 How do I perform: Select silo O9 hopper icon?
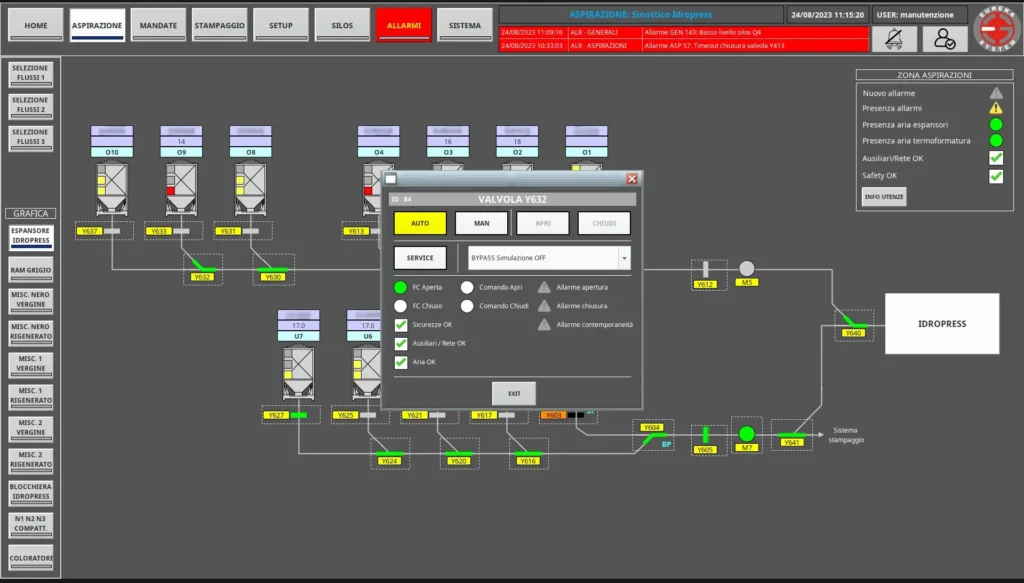click(181, 189)
